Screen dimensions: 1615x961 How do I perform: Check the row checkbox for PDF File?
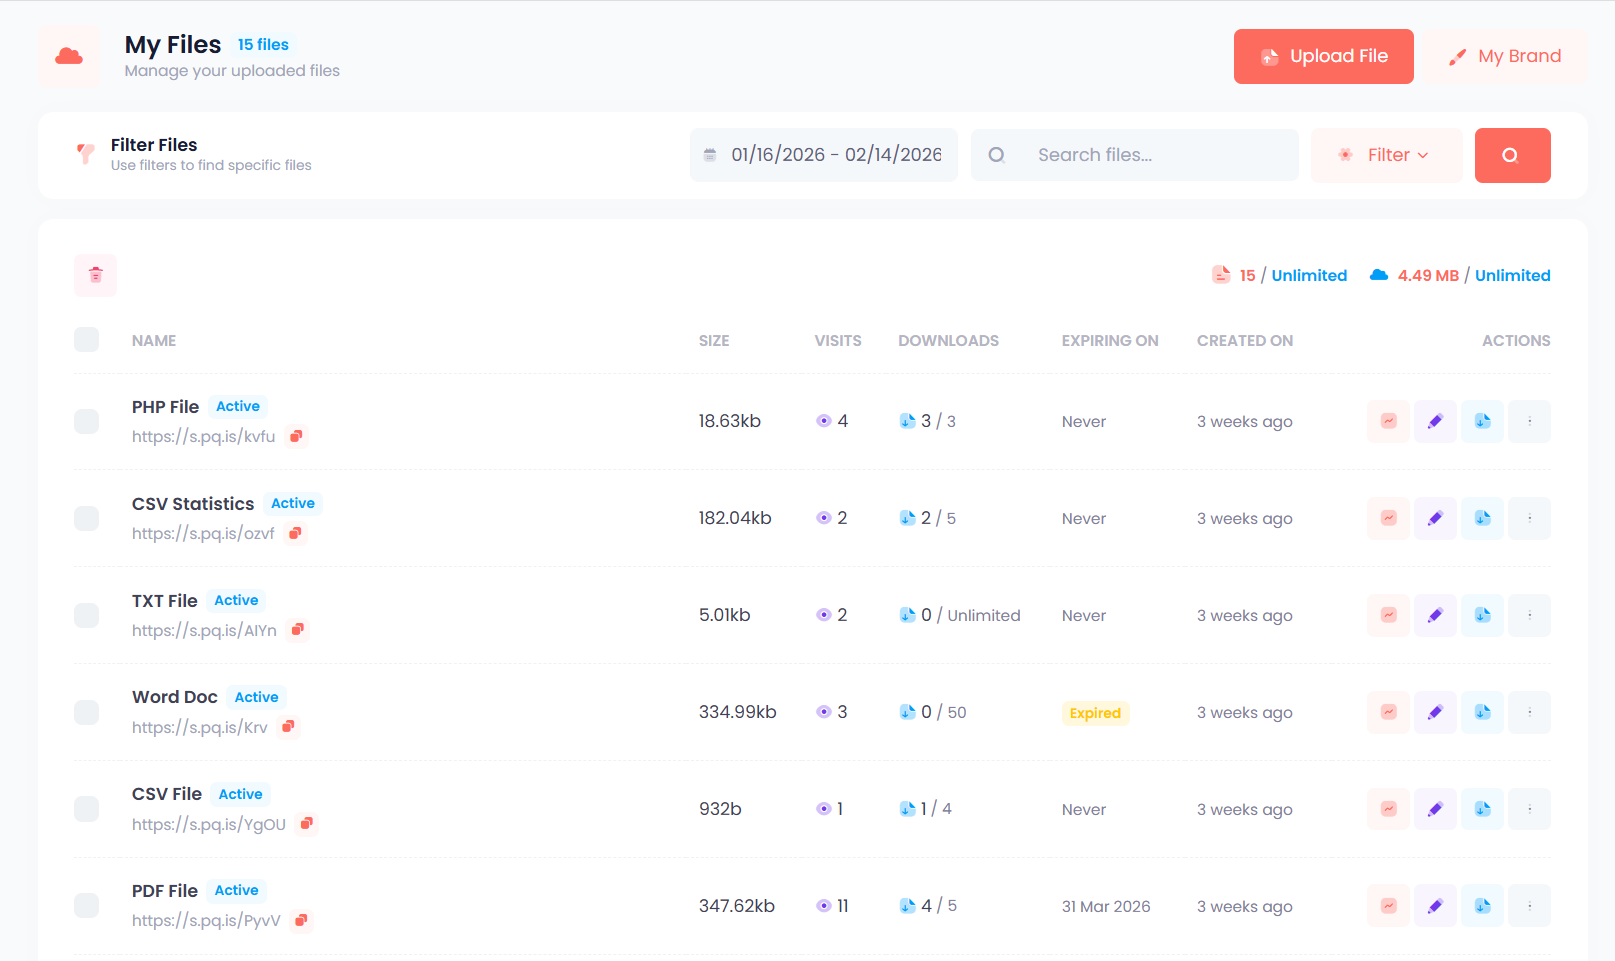(x=86, y=905)
